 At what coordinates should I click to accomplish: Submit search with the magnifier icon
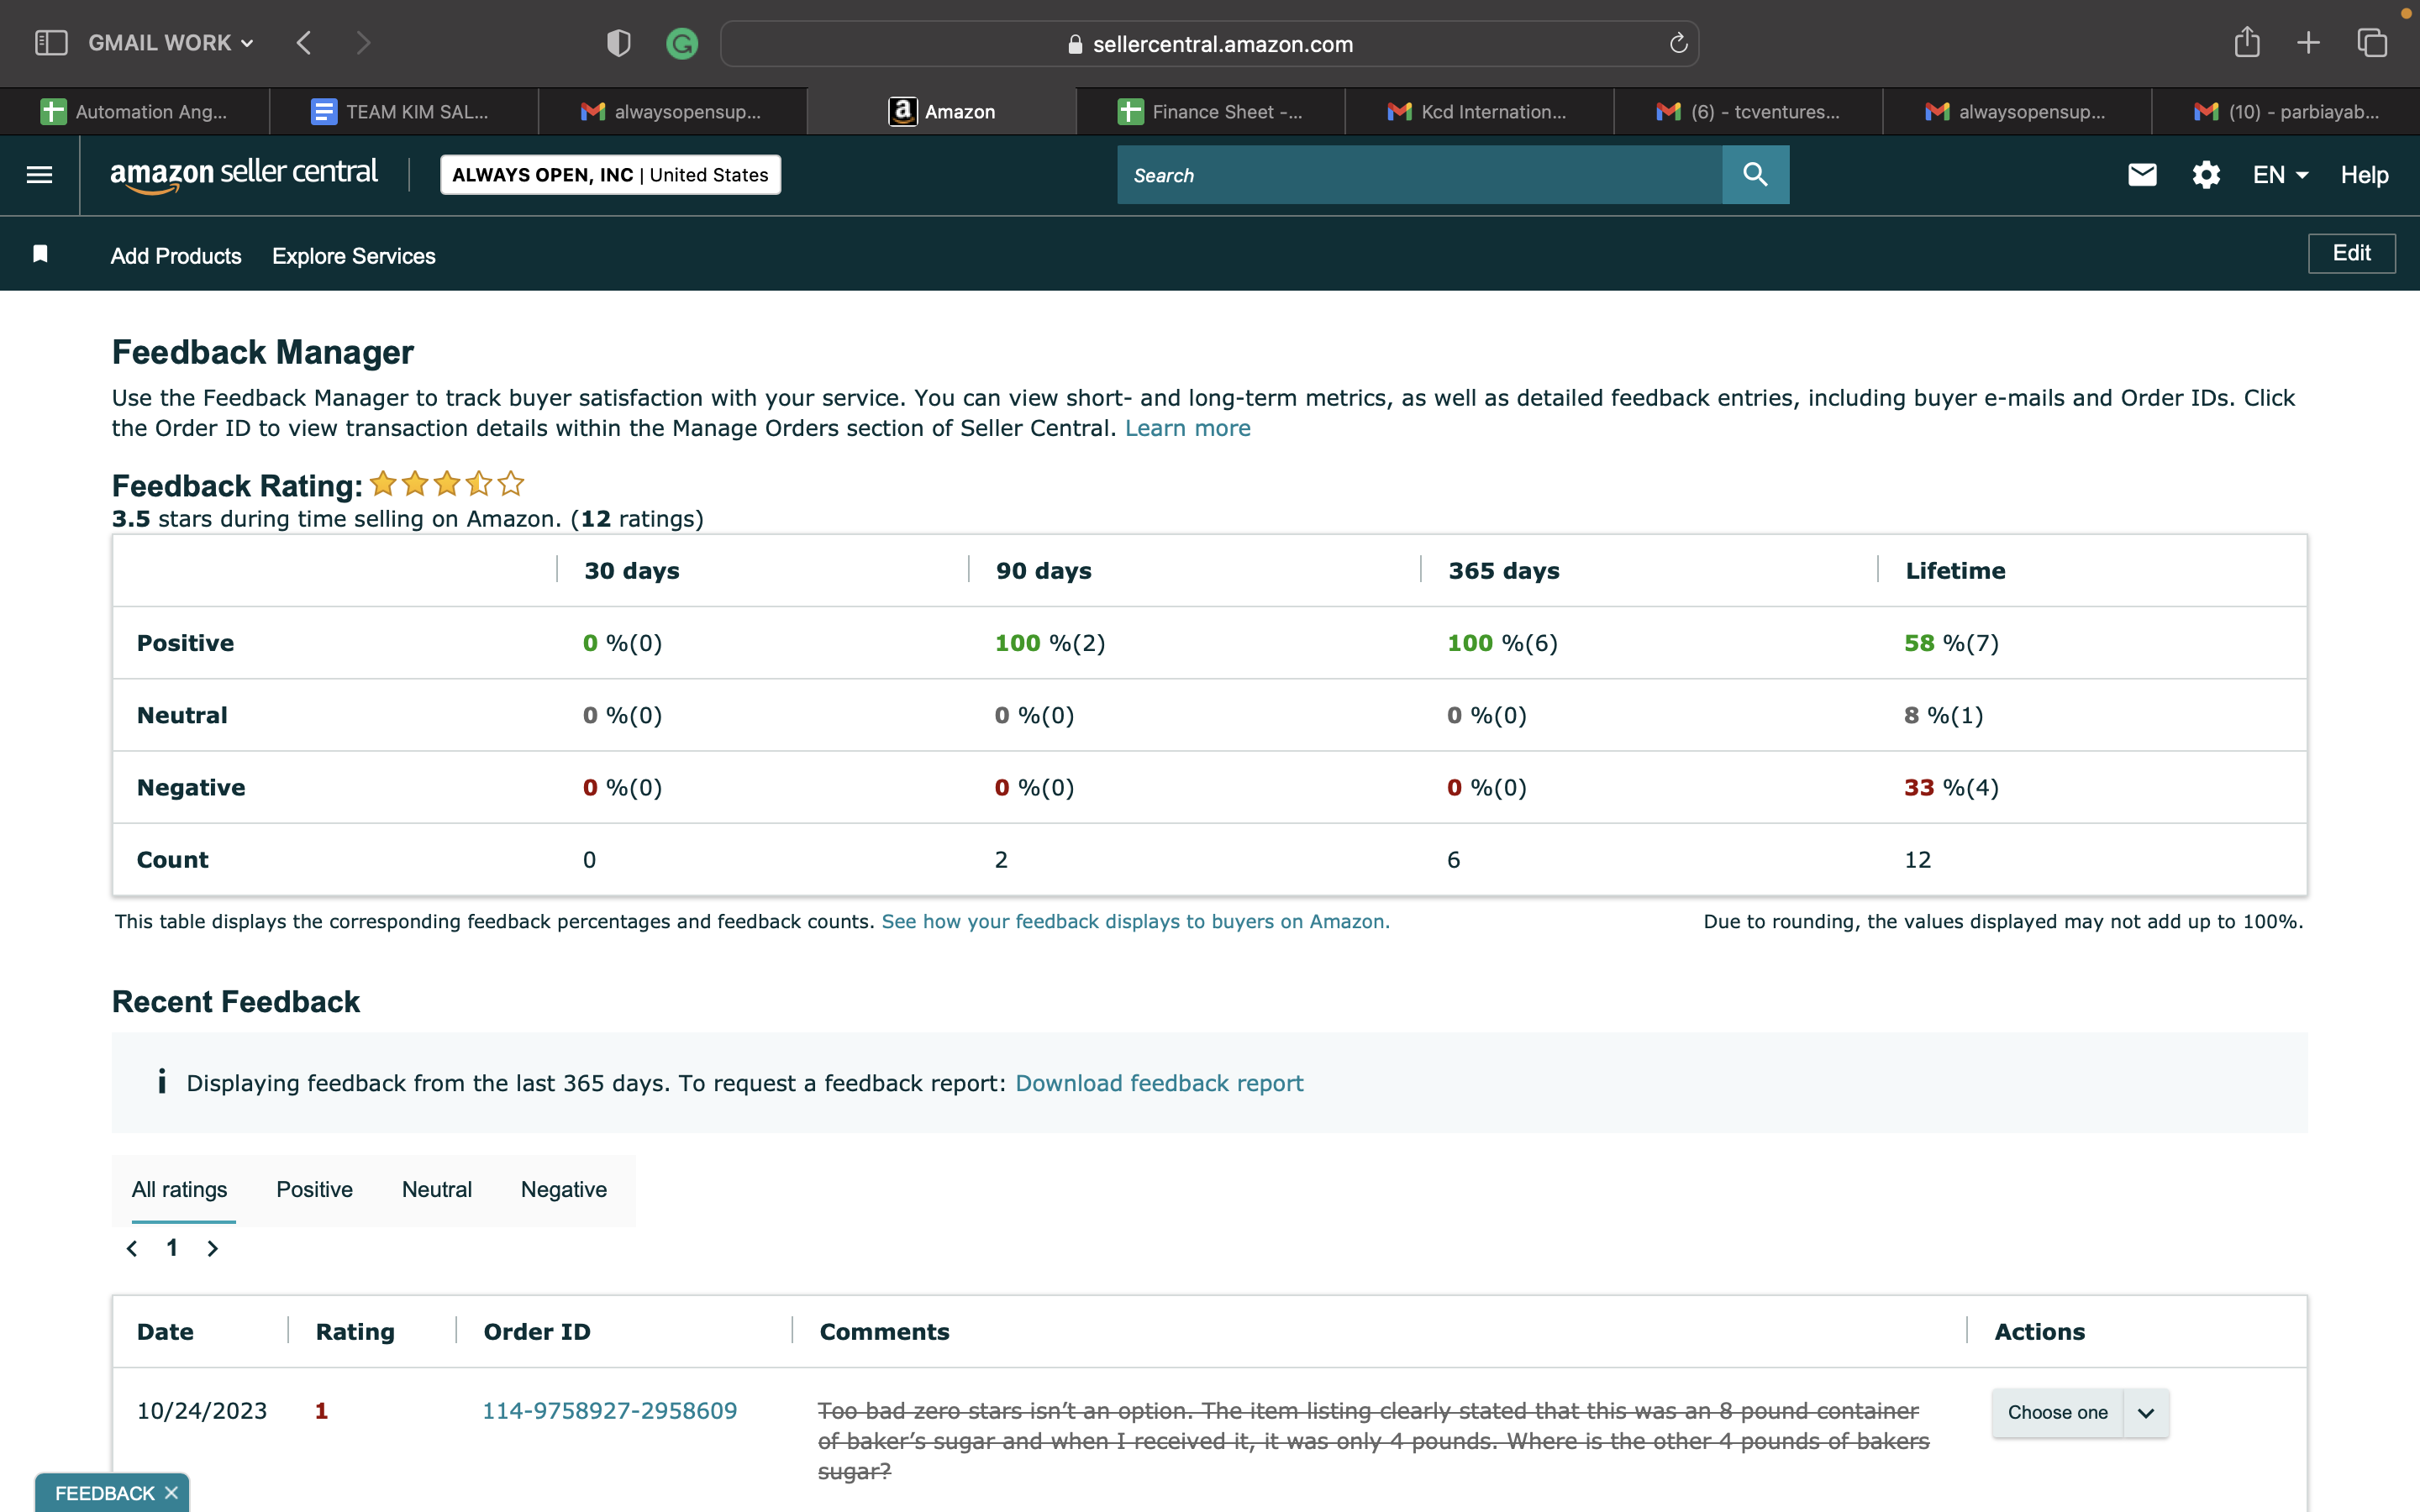pyautogui.click(x=1755, y=175)
